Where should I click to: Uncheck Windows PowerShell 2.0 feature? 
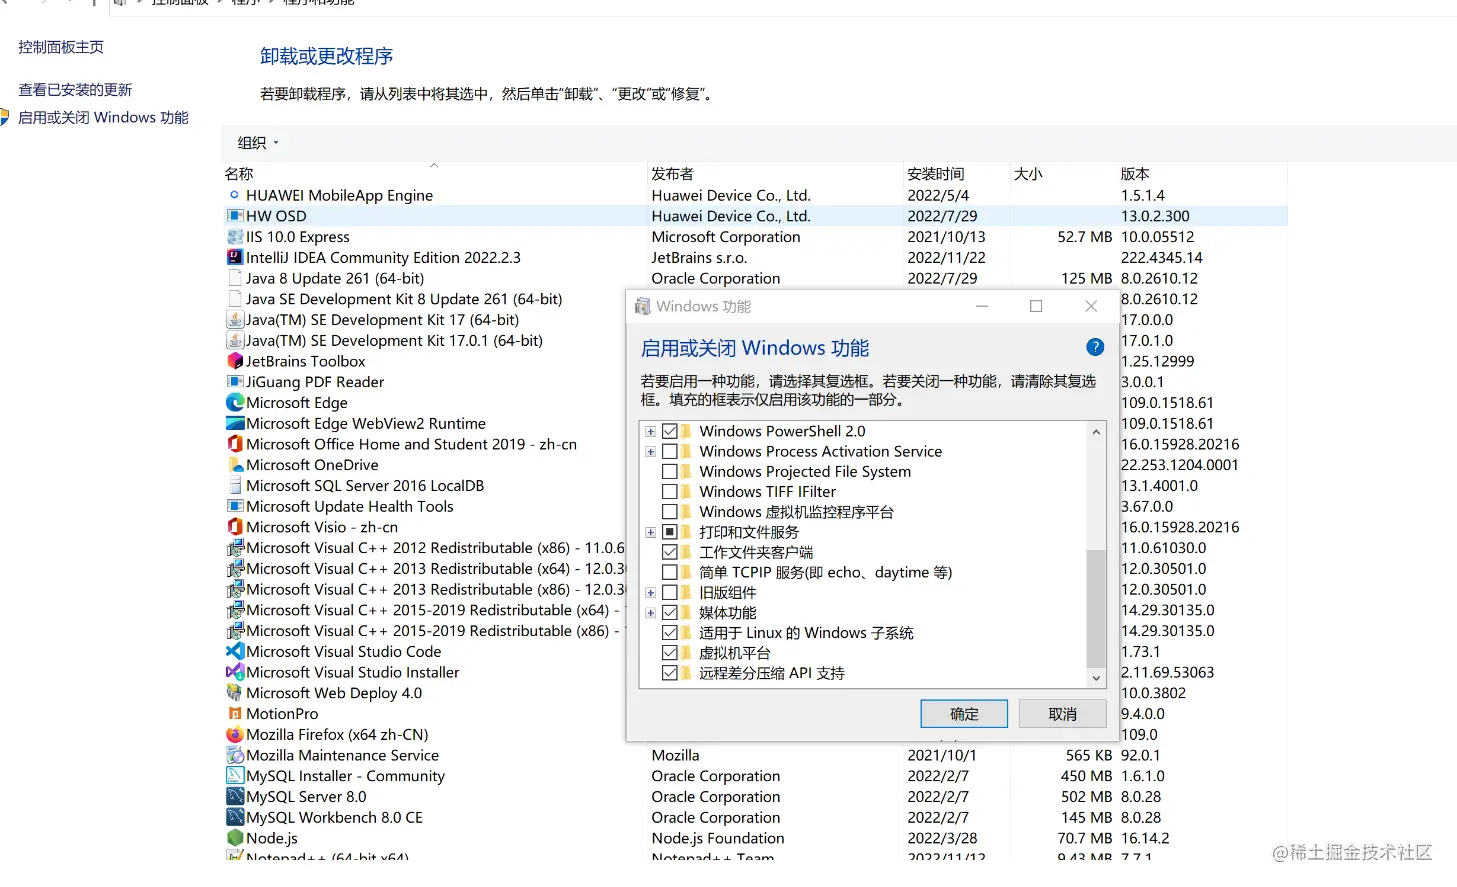[x=670, y=431]
